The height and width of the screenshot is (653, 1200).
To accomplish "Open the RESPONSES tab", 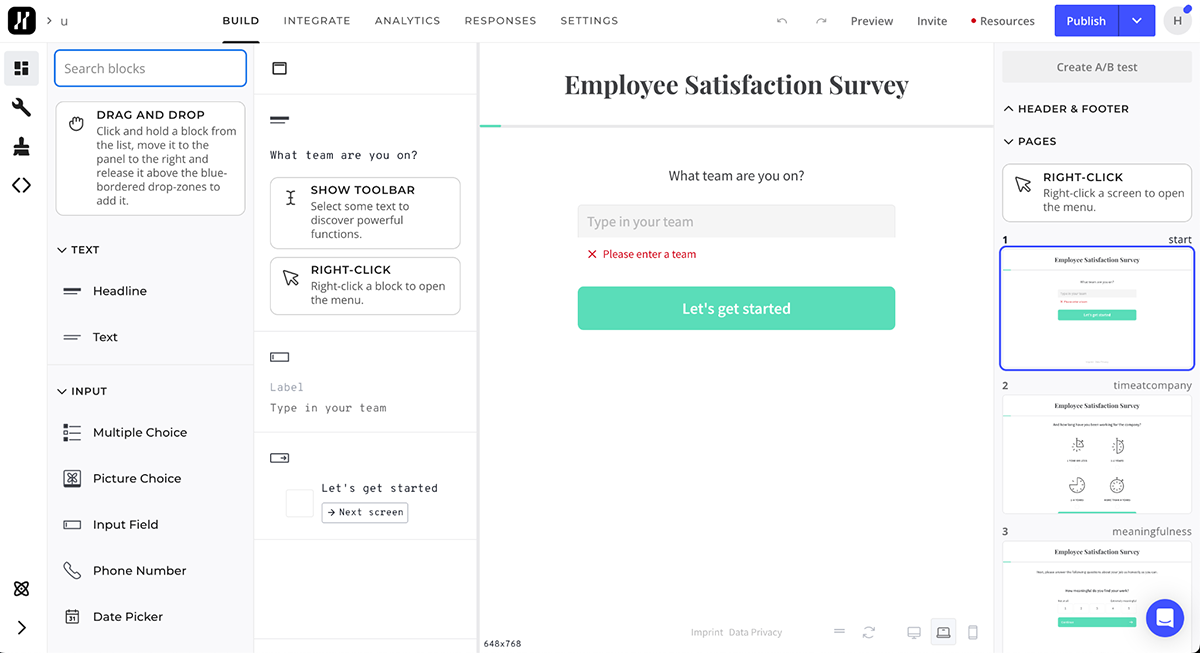I will (500, 21).
